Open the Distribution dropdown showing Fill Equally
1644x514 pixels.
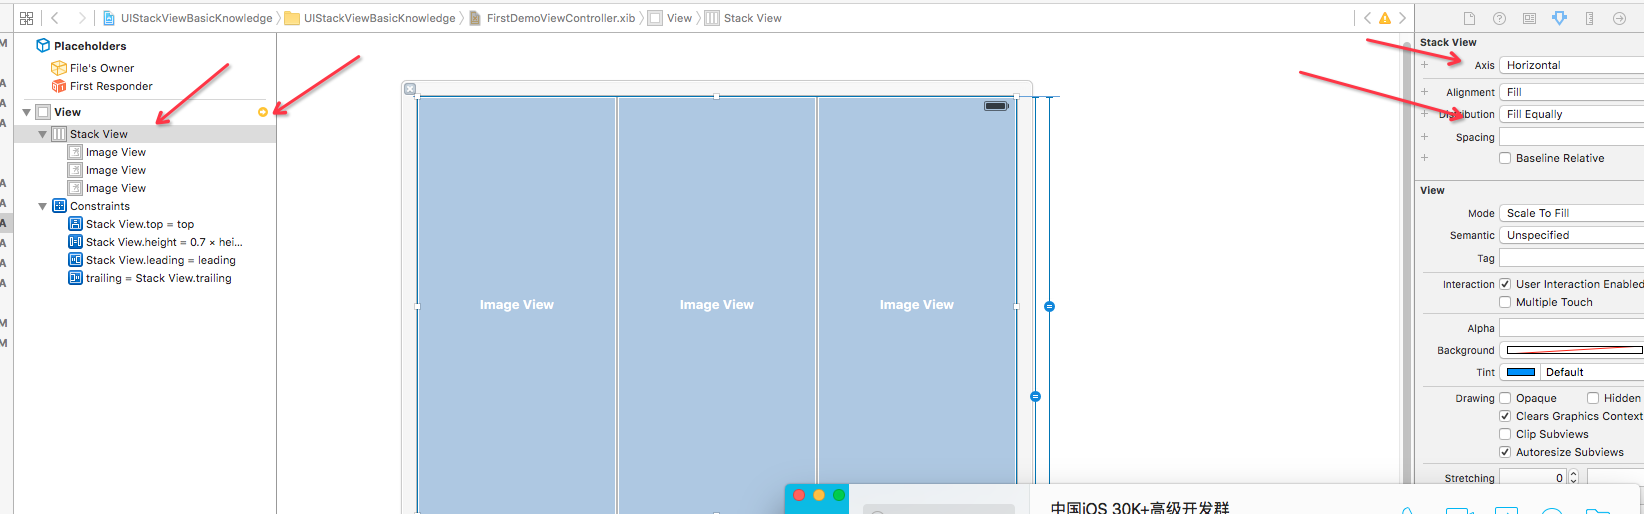(x=1571, y=114)
